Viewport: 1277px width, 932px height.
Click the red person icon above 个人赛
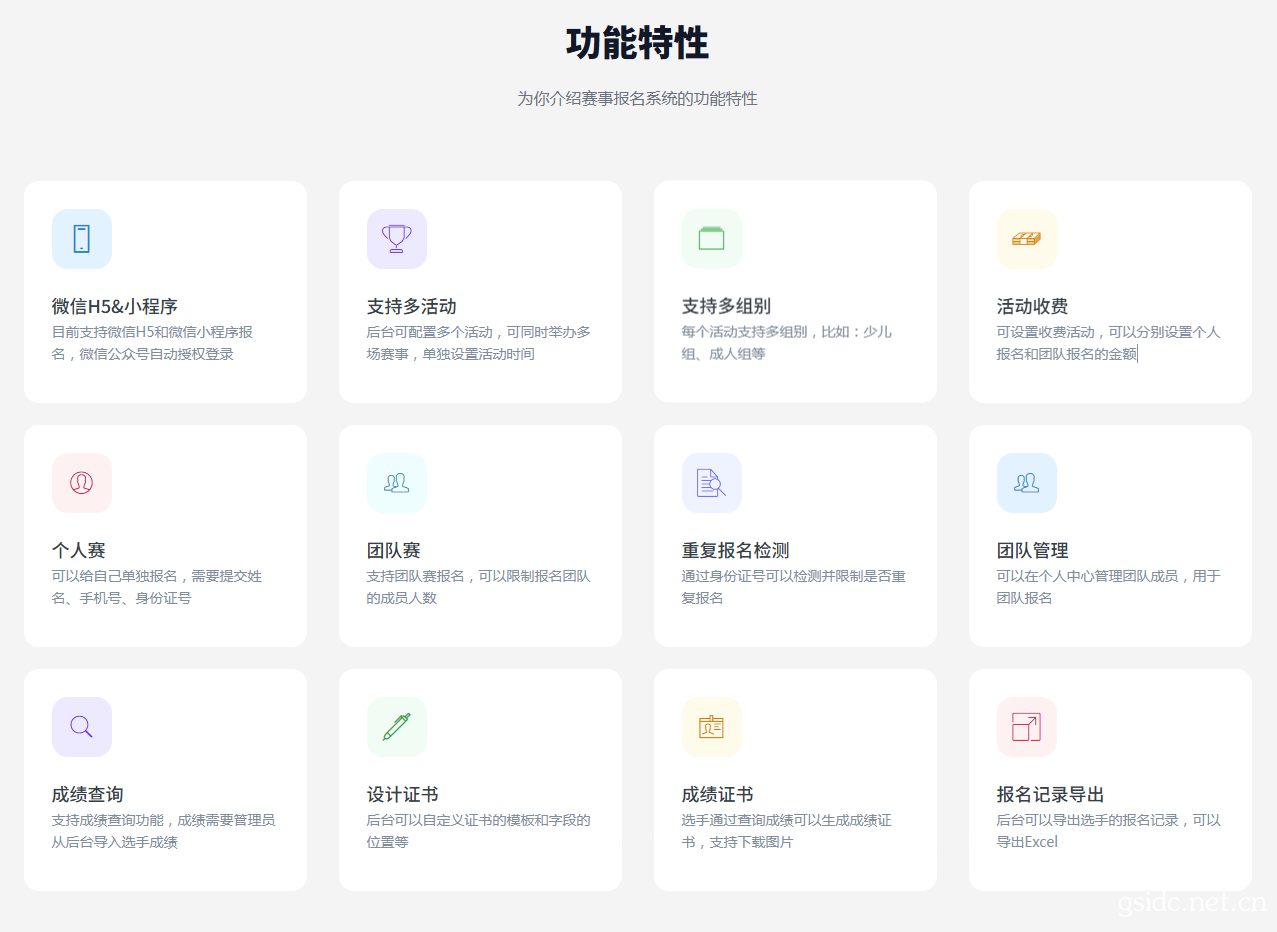(x=82, y=483)
